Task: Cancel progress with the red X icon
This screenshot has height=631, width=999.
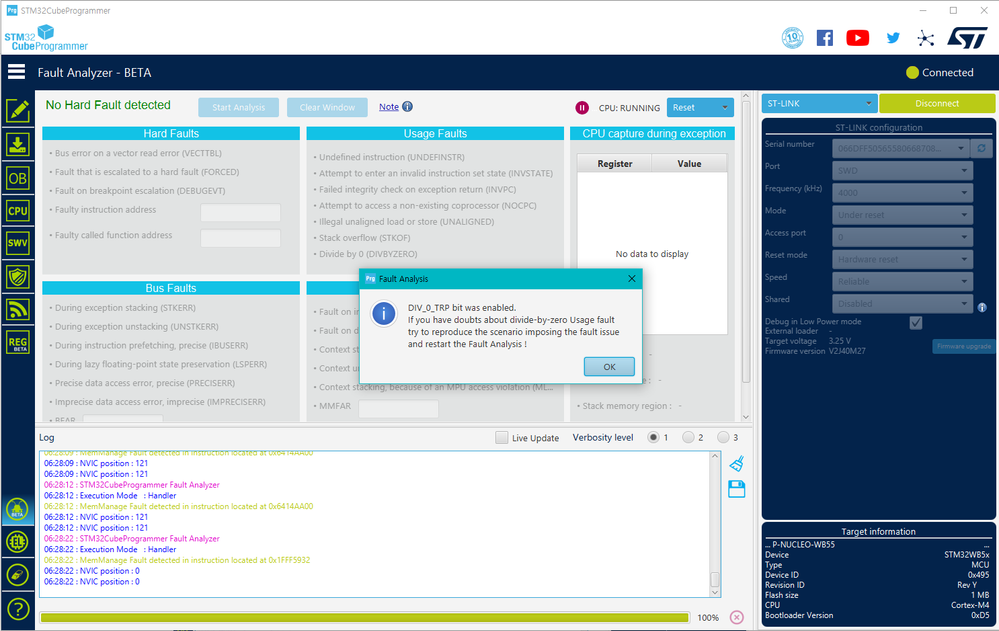Action: coord(737,617)
